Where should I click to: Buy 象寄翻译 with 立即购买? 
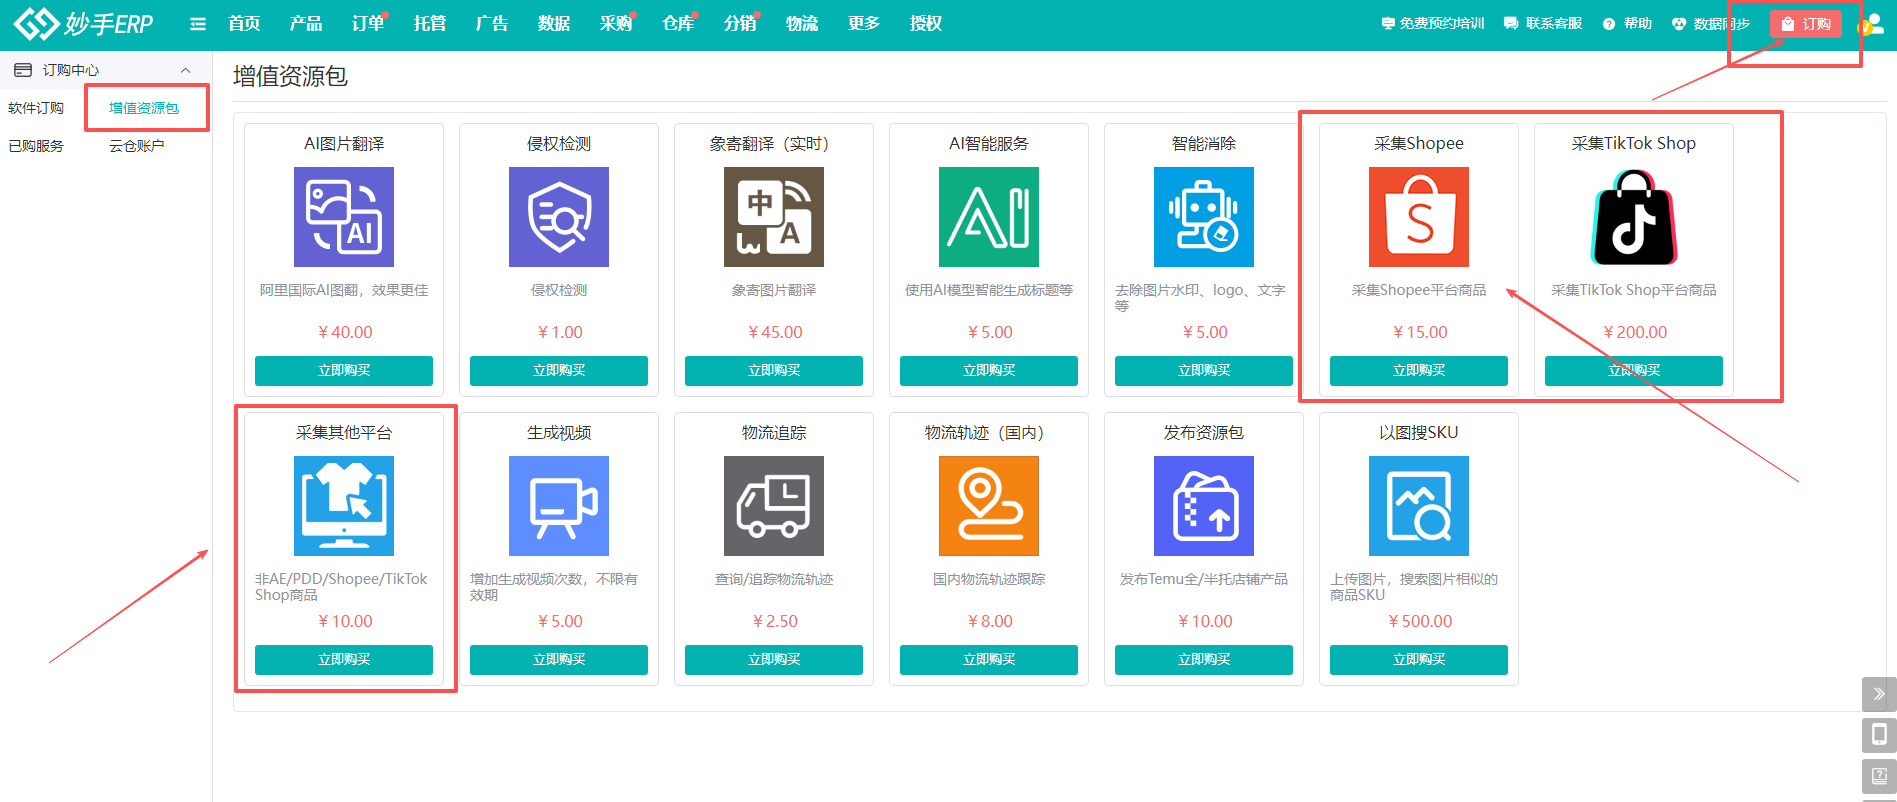click(x=774, y=370)
